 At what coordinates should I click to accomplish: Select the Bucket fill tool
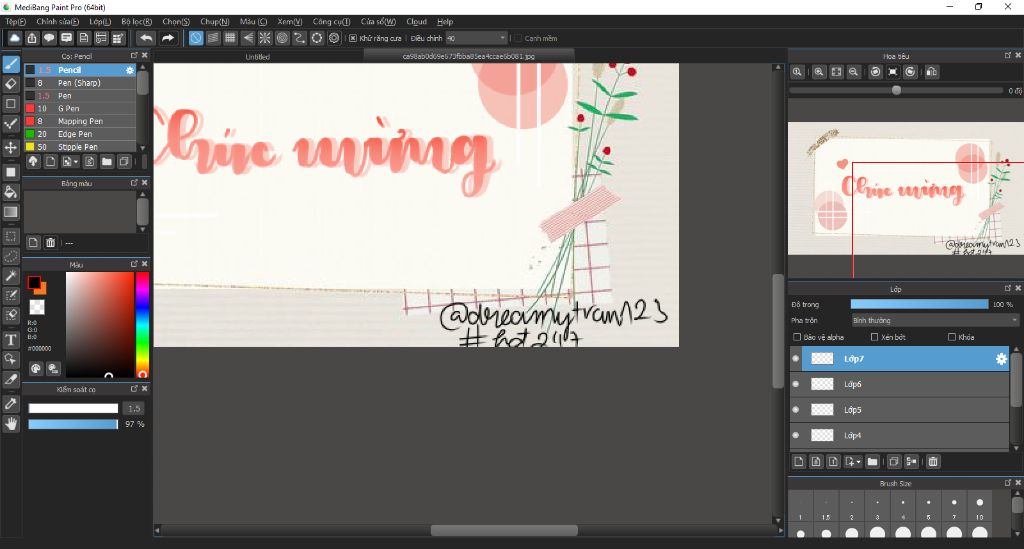(10, 192)
